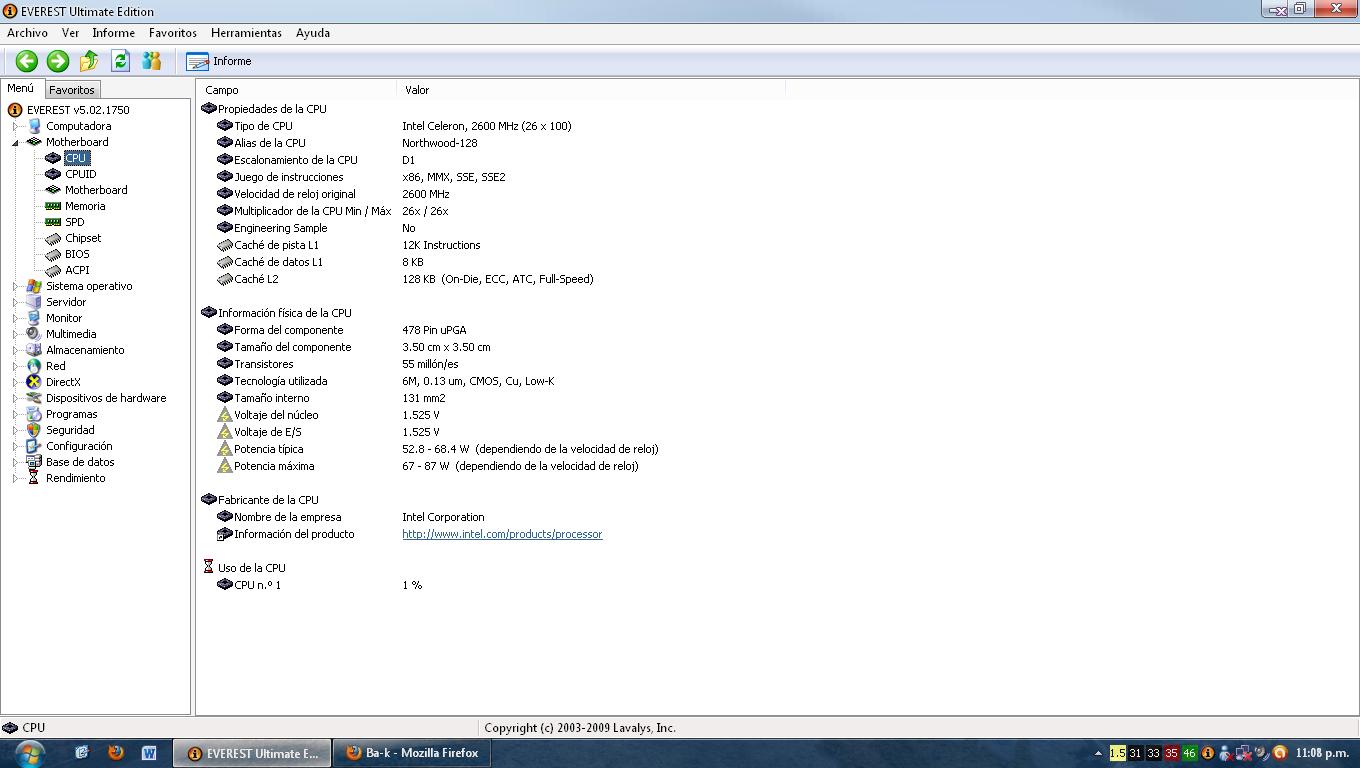Expand the Sistema operativo node
This screenshot has width=1360, height=768.
point(16,286)
